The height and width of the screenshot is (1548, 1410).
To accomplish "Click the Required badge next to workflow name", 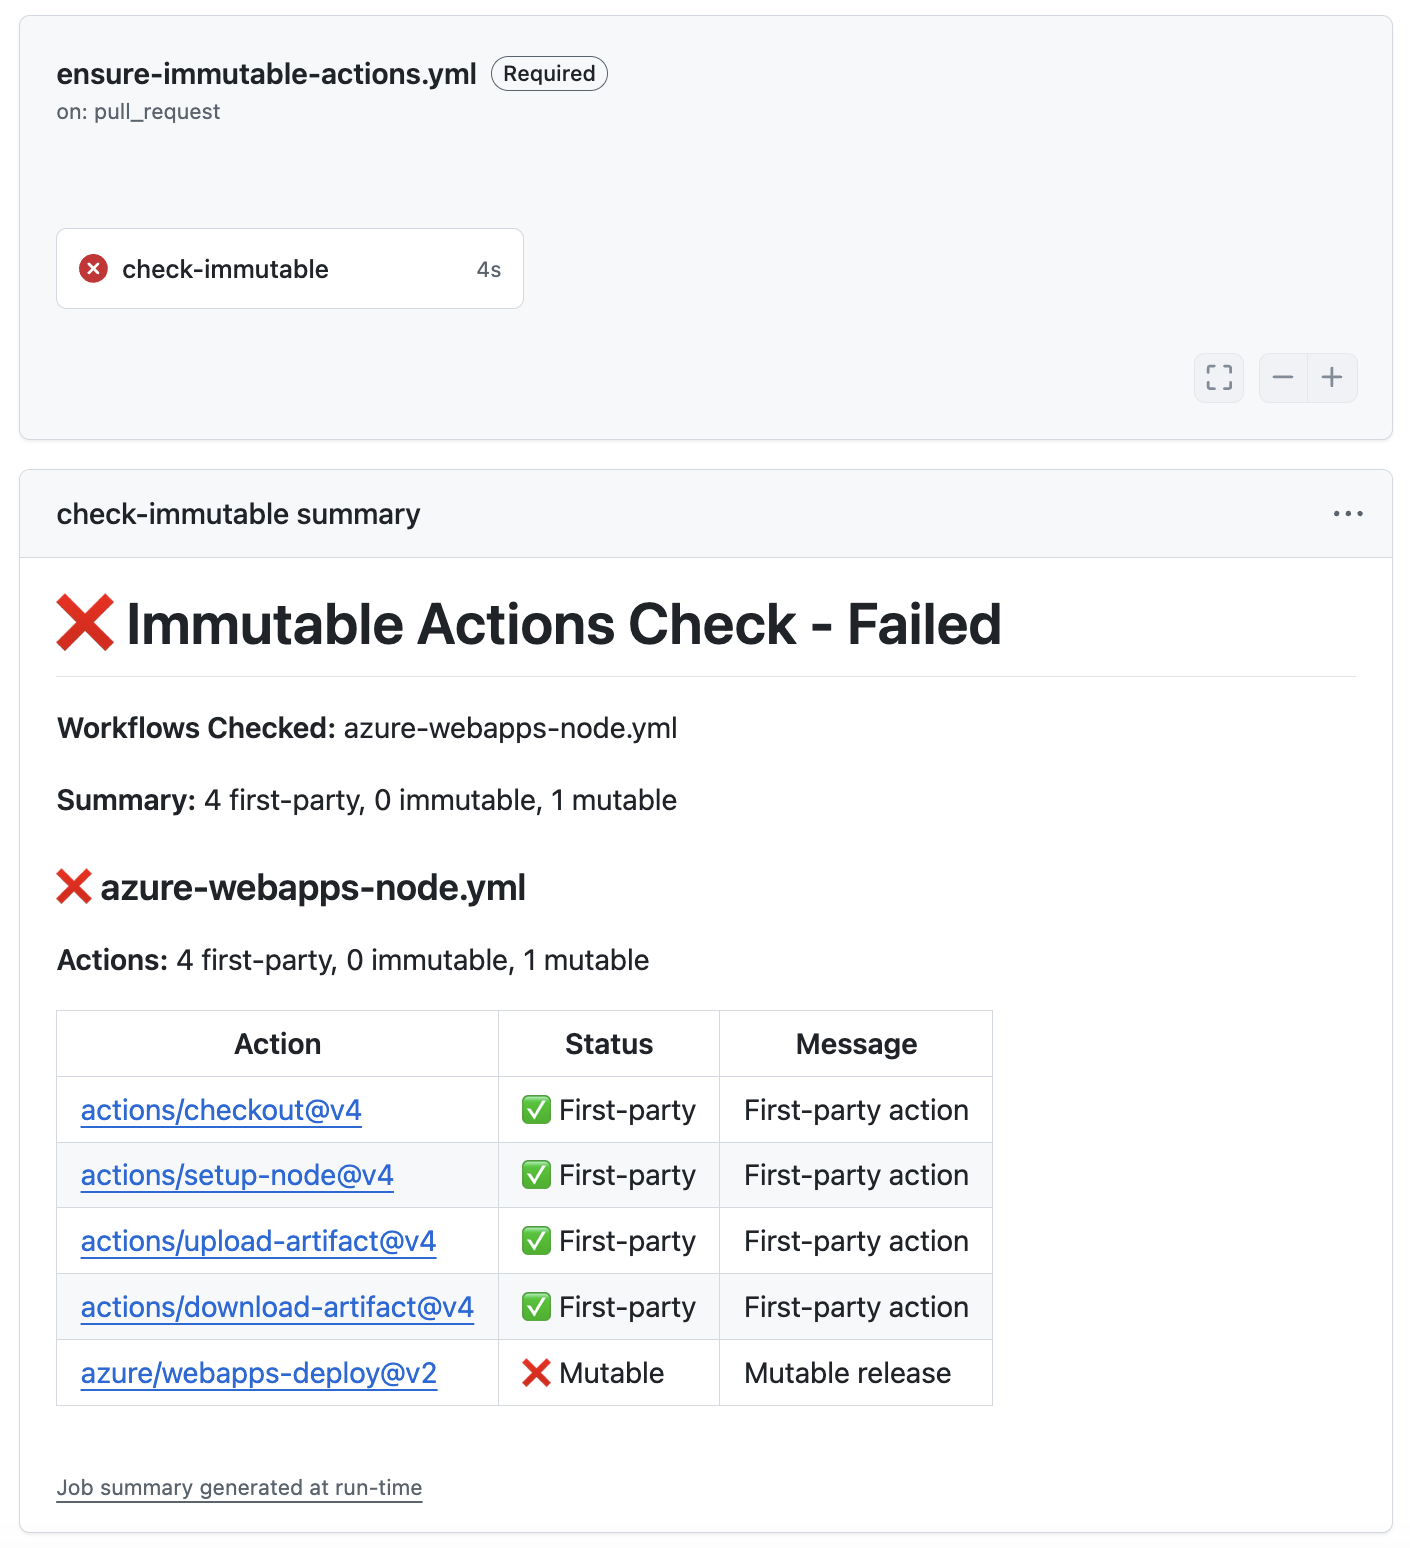I will pos(549,74).
